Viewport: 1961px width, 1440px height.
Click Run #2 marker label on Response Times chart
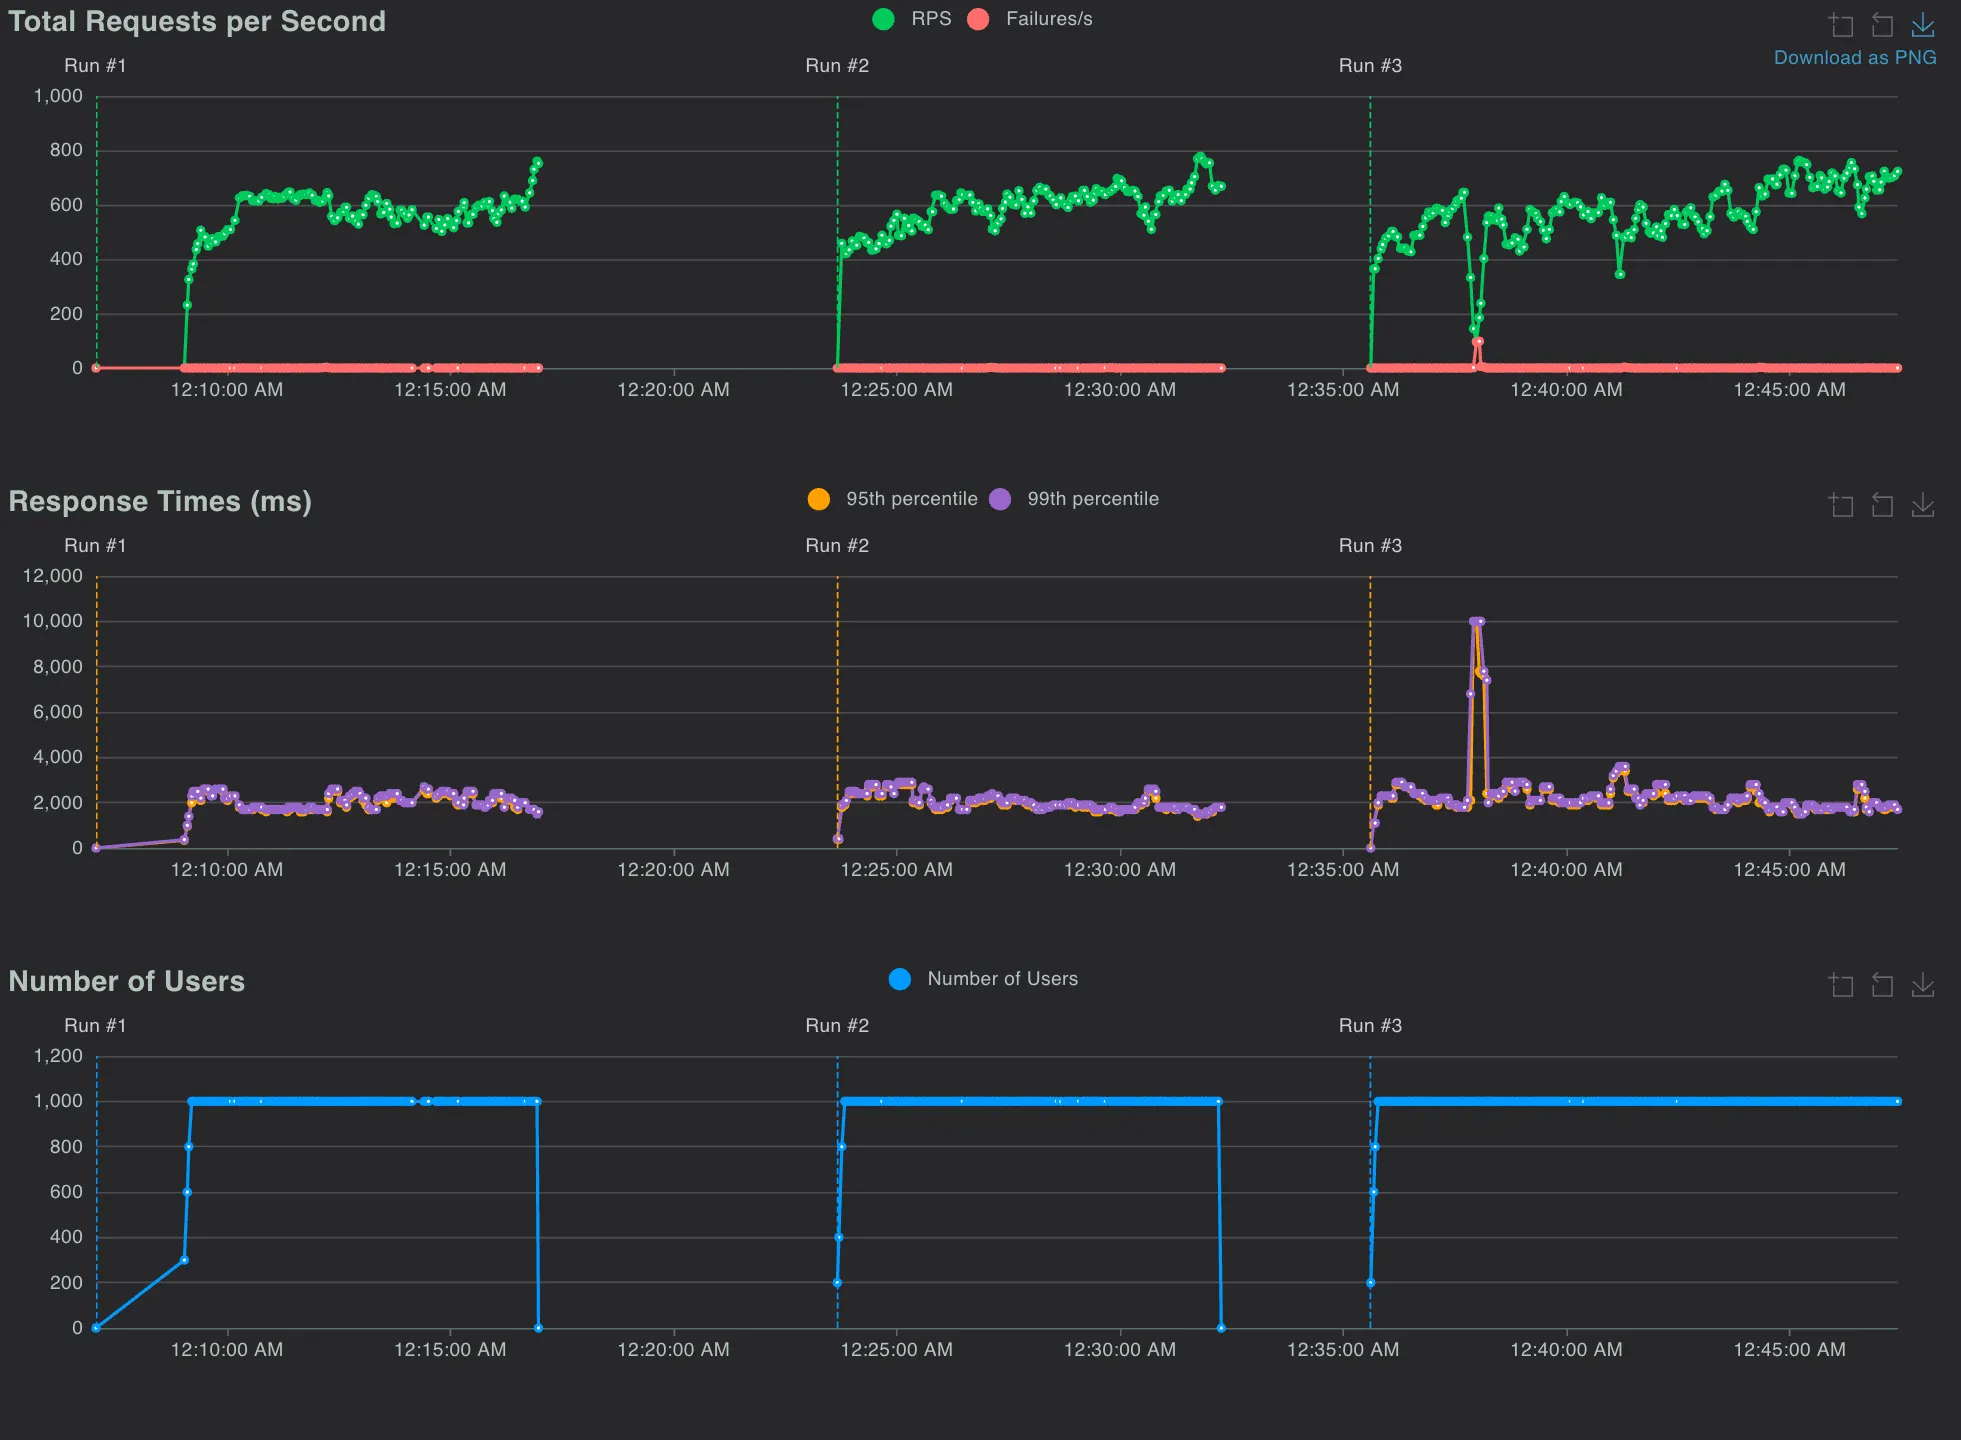pos(837,545)
